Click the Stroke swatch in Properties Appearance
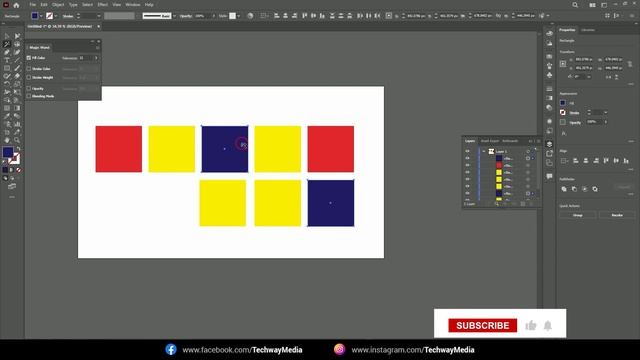This screenshot has height=360, width=640. point(563,112)
